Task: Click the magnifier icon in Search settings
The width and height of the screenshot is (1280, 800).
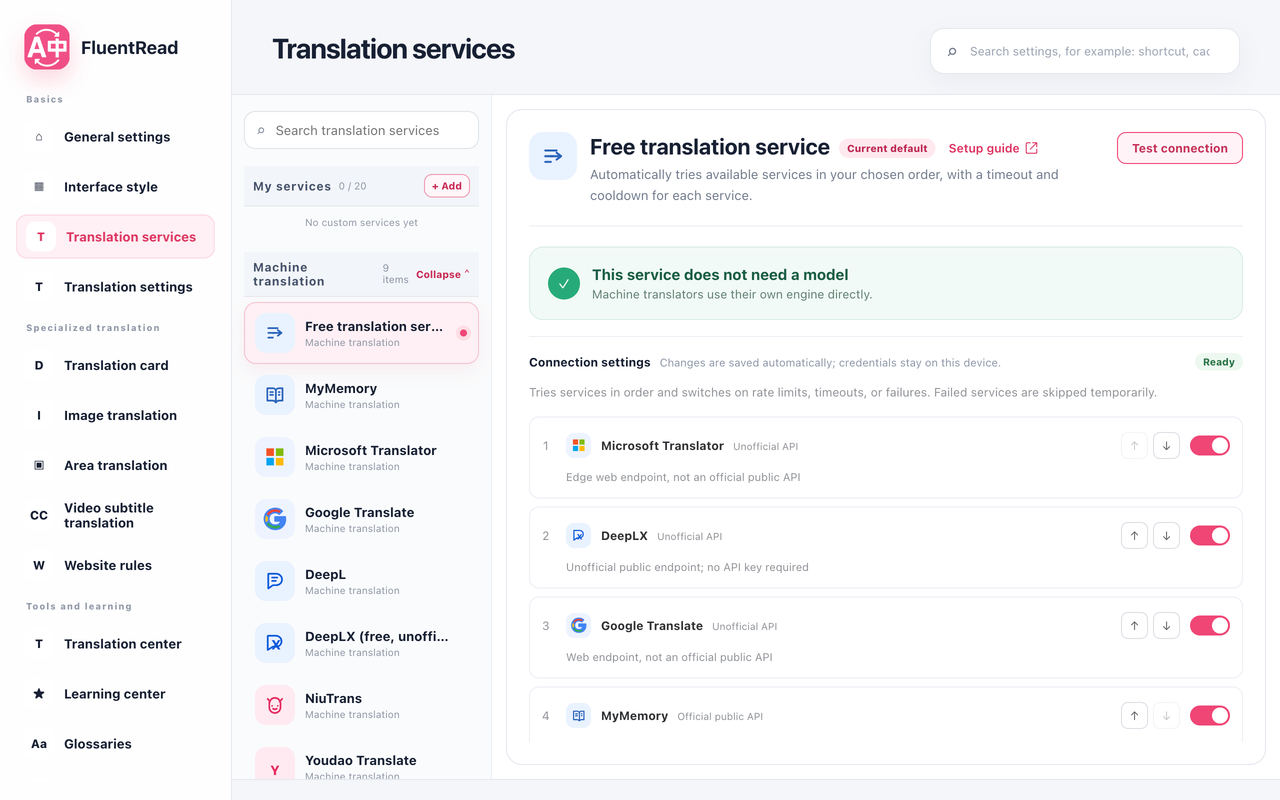Action: (952, 51)
